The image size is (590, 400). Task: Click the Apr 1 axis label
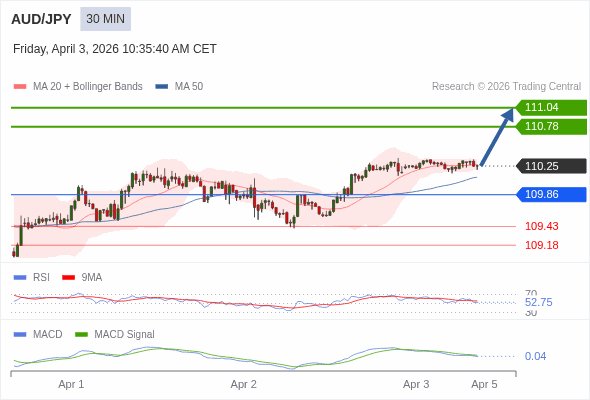[71, 385]
